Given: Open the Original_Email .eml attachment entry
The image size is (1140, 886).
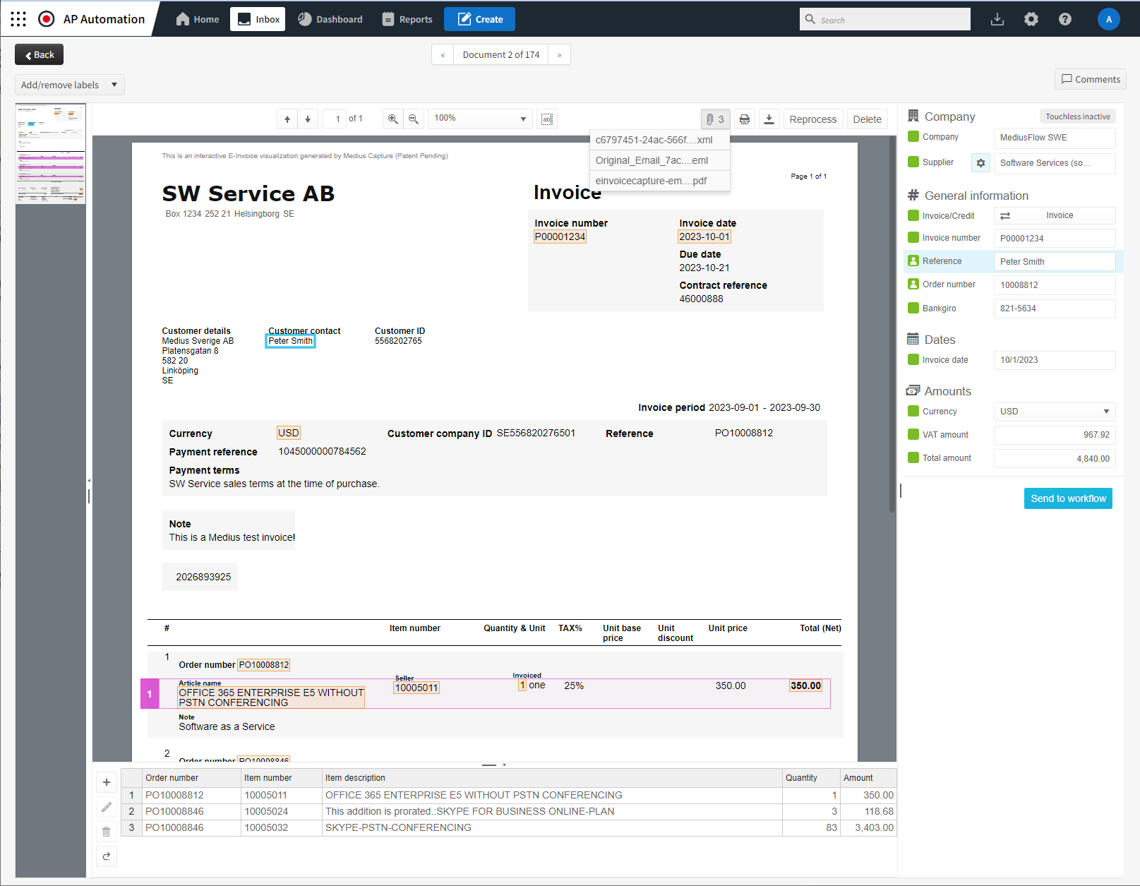Looking at the screenshot, I should point(652,160).
